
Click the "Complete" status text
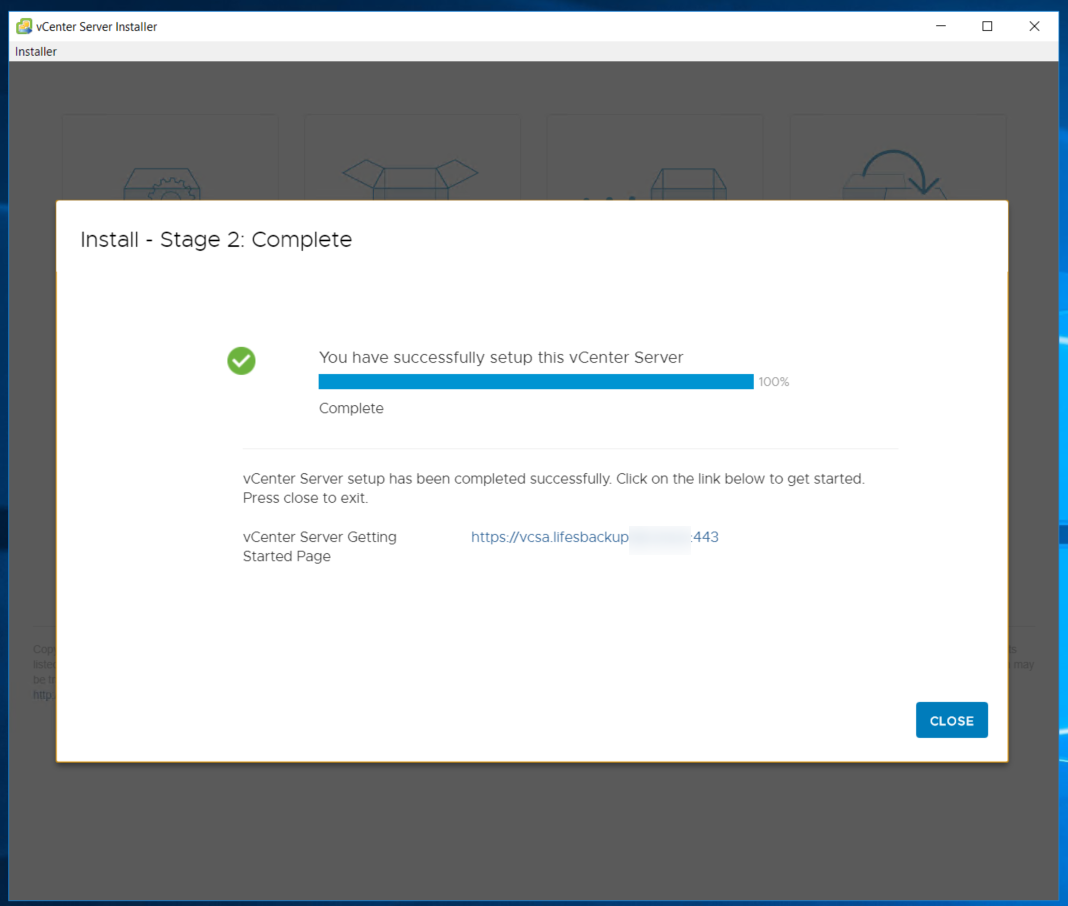(351, 408)
